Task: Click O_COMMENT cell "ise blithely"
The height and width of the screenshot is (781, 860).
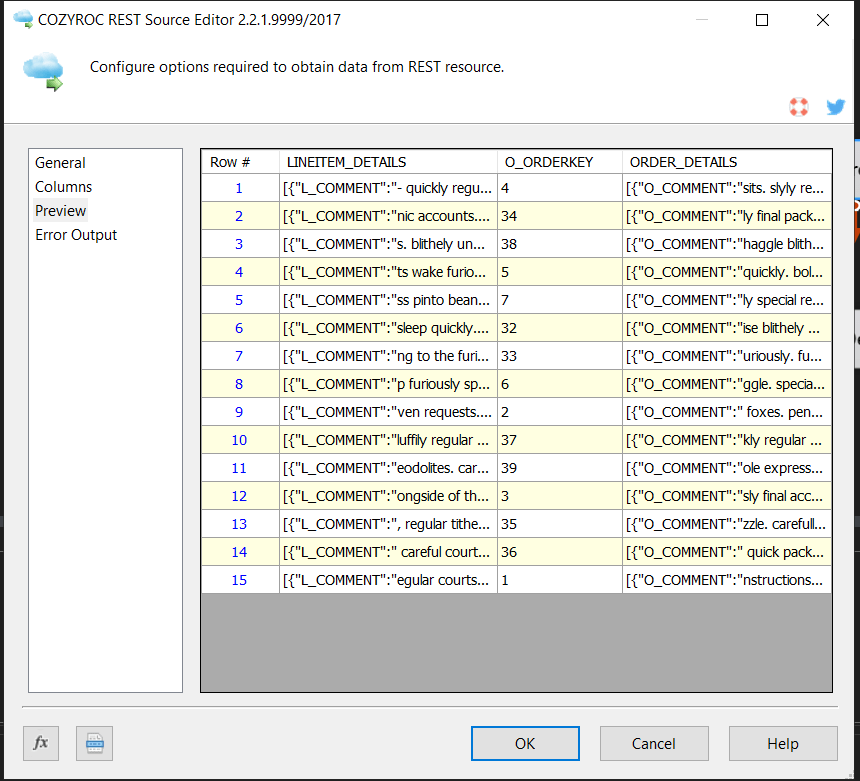Action: (727, 328)
